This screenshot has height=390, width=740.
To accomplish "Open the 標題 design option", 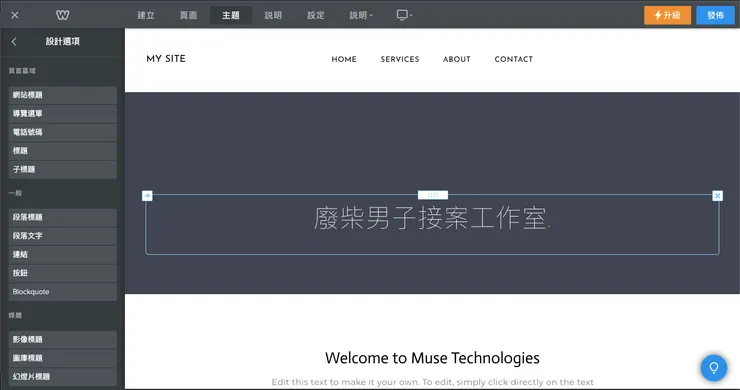I will pos(62,151).
